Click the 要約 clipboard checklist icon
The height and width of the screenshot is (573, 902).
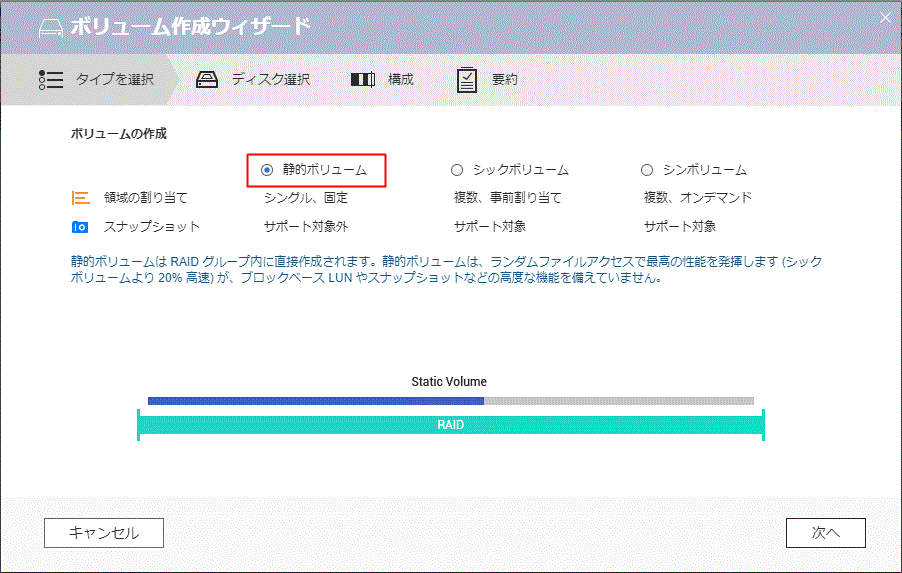(467, 80)
